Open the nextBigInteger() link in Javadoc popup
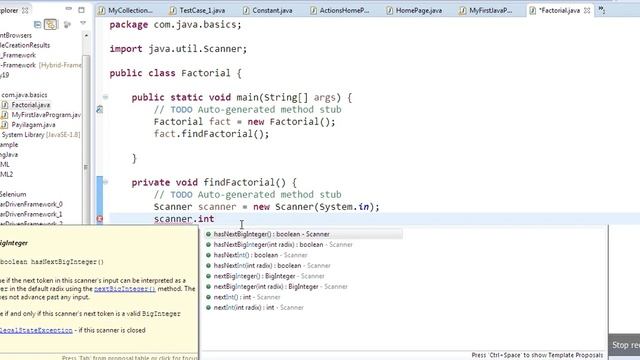Screen dimensions: 640x360 124,289
